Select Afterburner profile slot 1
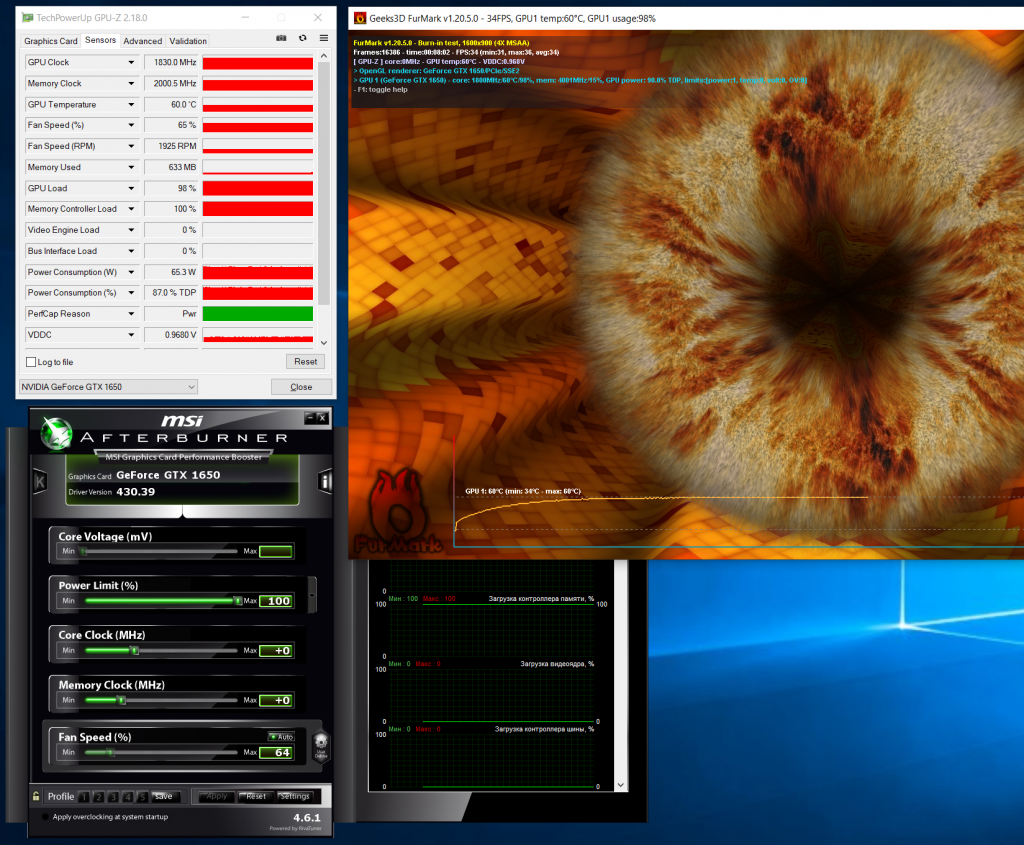1024x845 pixels. click(x=84, y=797)
